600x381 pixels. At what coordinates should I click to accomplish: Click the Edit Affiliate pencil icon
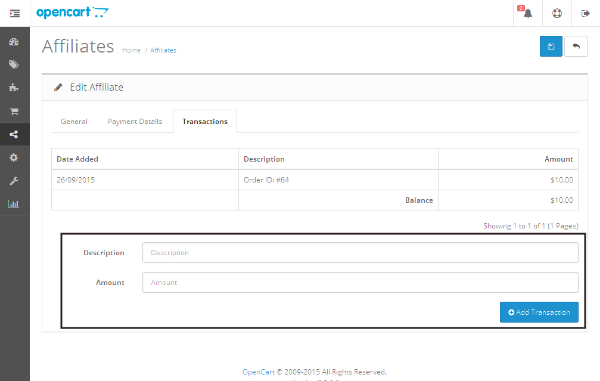click(x=58, y=87)
